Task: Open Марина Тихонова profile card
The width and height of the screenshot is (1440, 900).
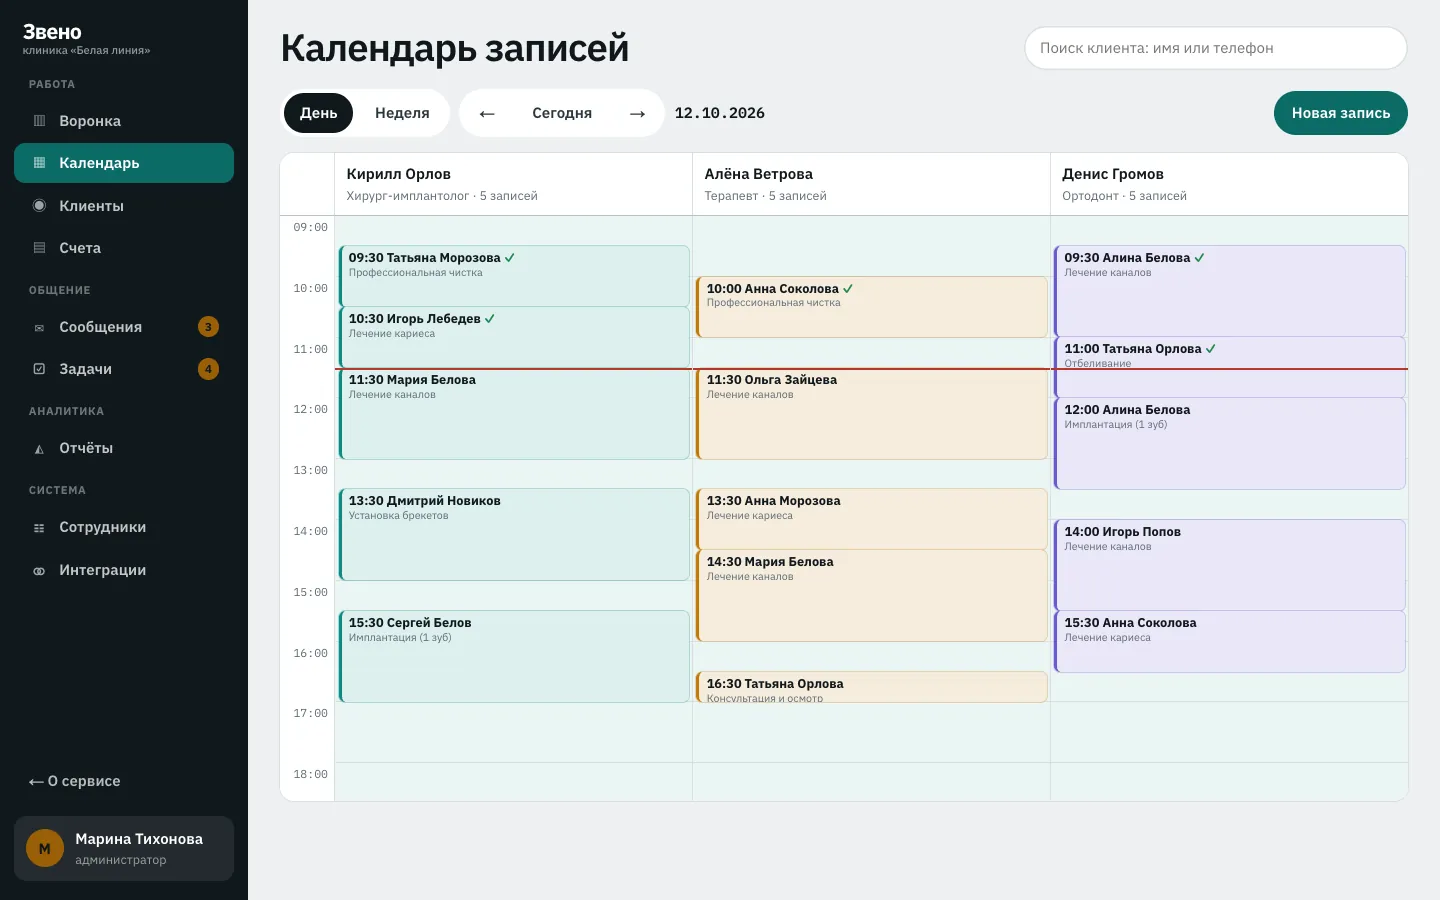Action: [x=124, y=849]
